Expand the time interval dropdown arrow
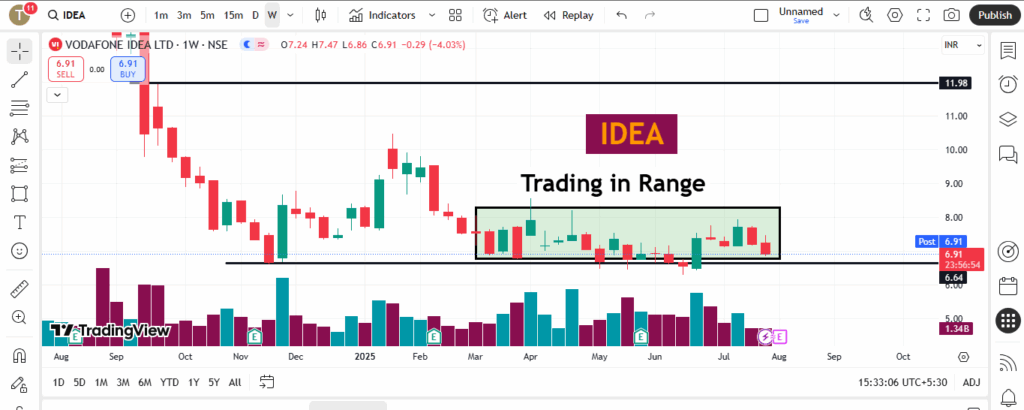 [290, 15]
